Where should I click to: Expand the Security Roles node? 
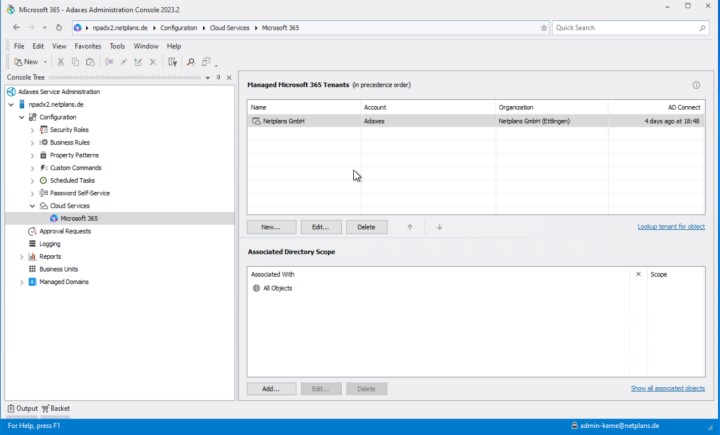(33, 130)
